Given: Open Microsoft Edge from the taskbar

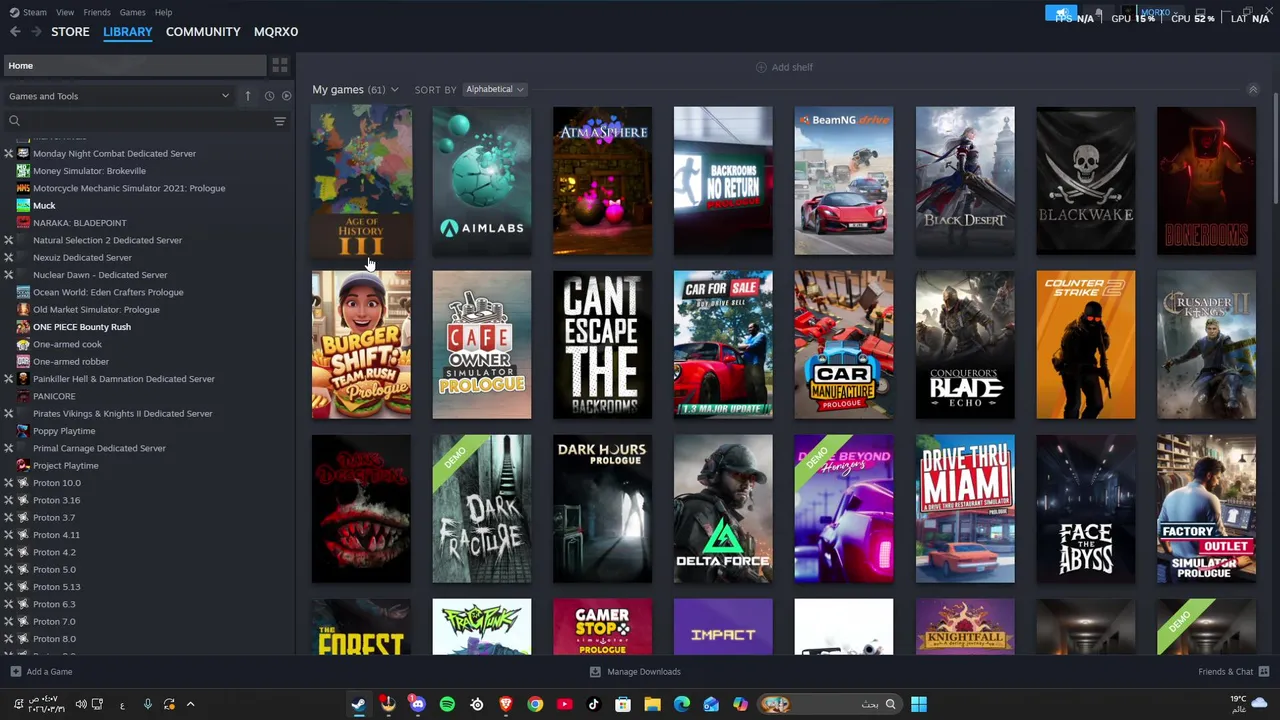Looking at the screenshot, I should tap(681, 704).
